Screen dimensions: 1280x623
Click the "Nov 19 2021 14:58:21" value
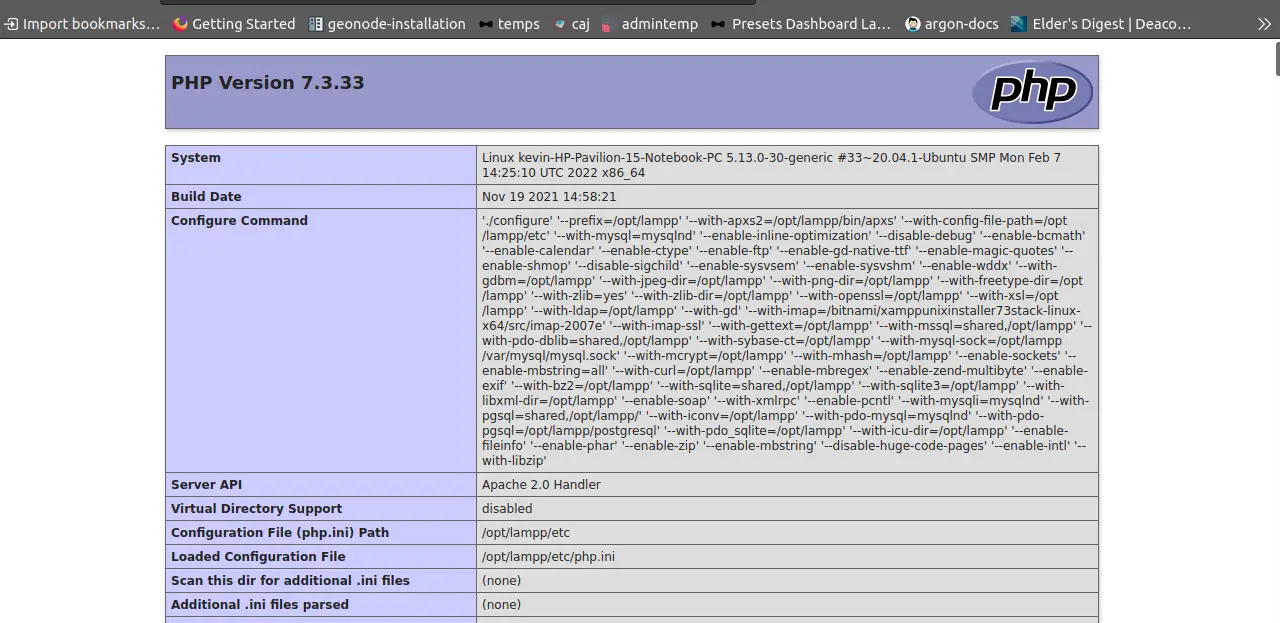point(549,197)
